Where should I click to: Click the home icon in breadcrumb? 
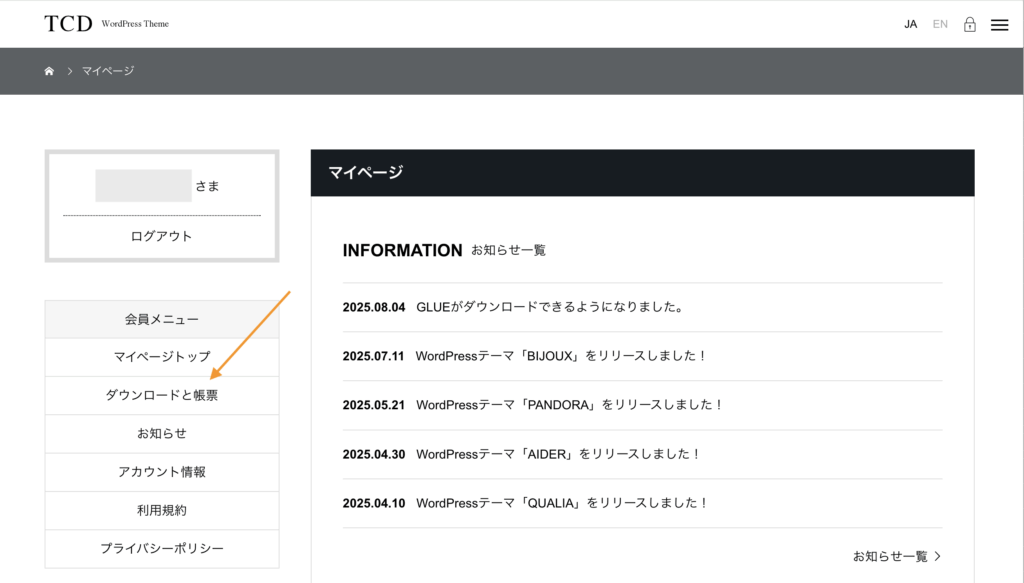(49, 71)
